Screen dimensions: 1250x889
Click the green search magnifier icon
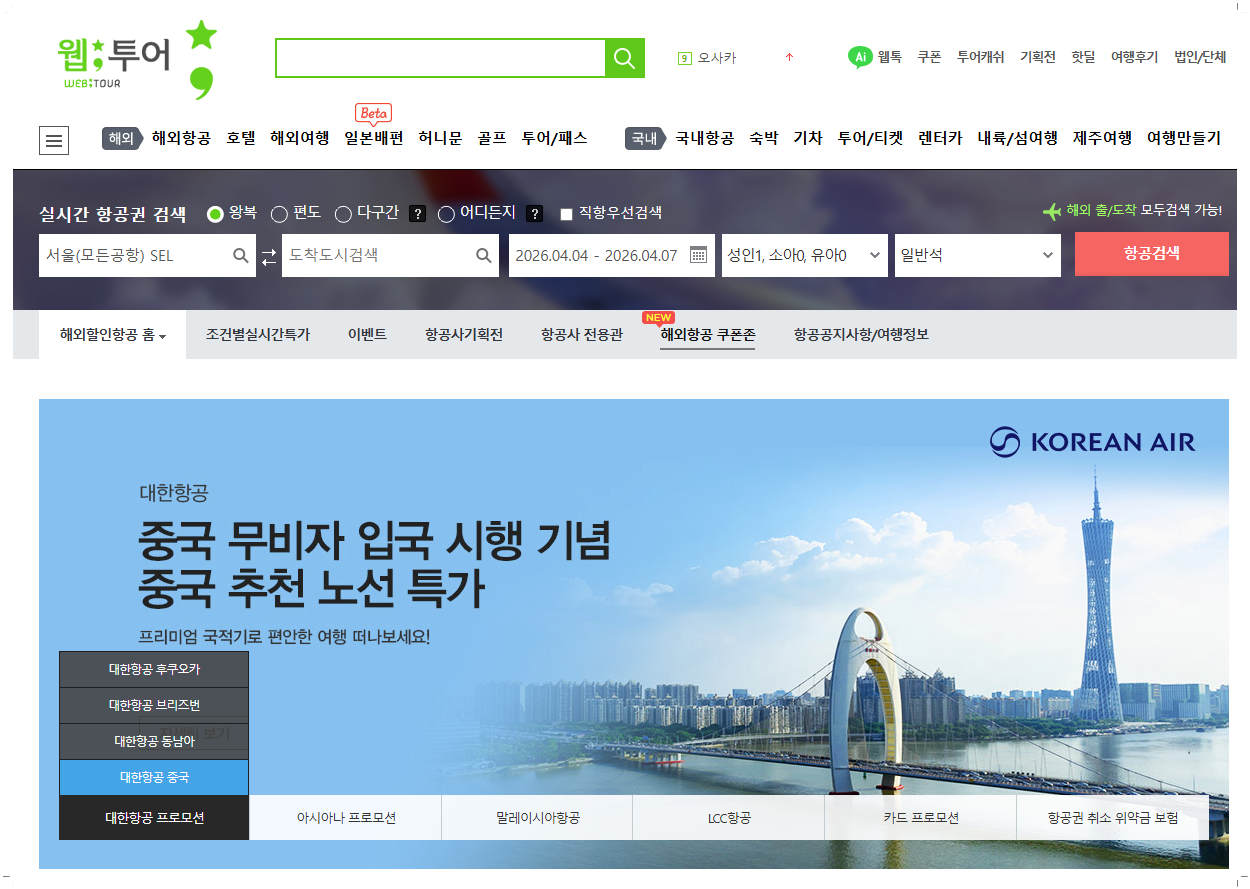point(625,58)
